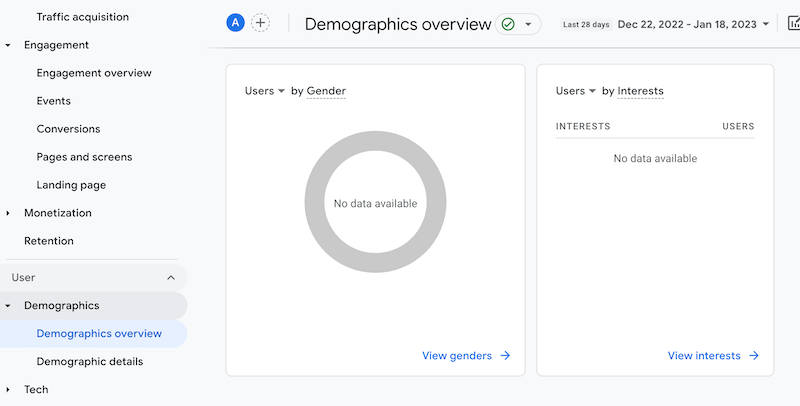Expand the Monetization section triangle
This screenshot has height=406, width=800.
[9, 213]
